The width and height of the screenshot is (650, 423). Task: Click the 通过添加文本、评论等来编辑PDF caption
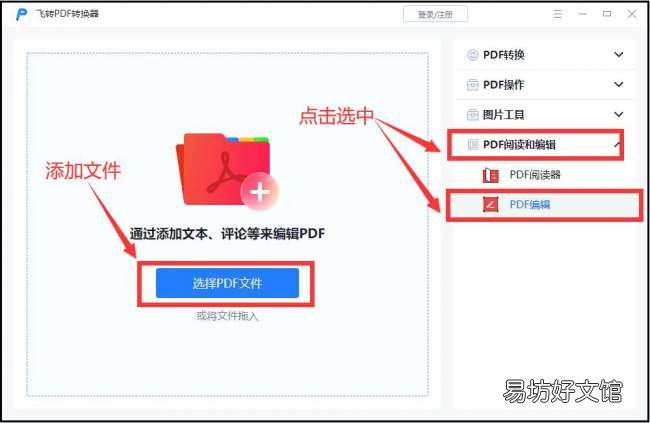(x=227, y=234)
